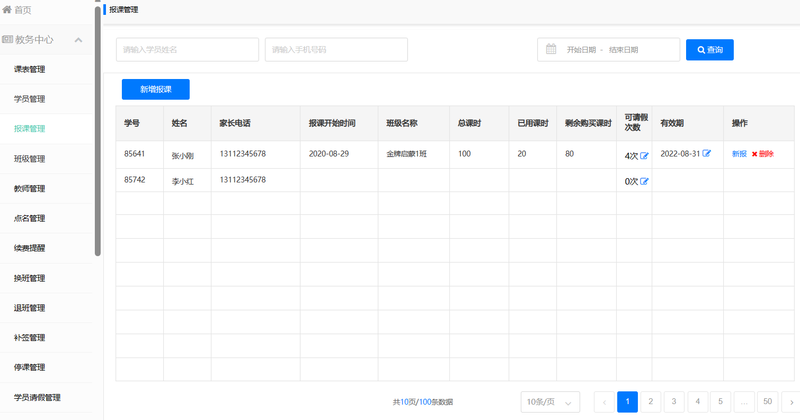The height and width of the screenshot is (420, 800).
Task: Click the pagination ellipsis button
Action: point(744,402)
